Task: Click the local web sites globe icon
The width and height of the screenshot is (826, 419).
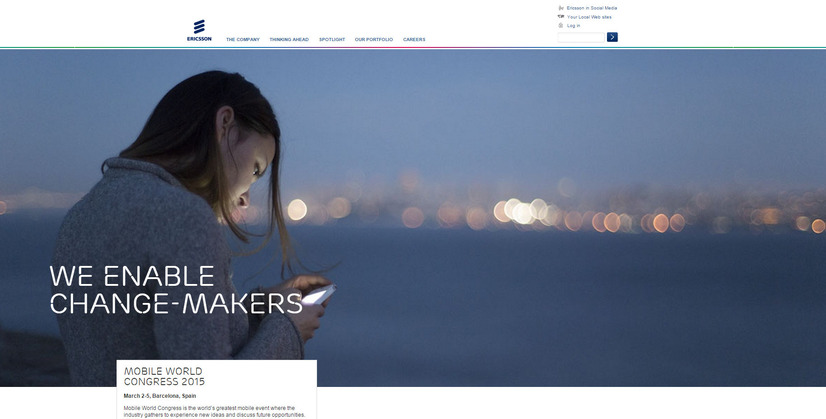Action: [x=561, y=17]
